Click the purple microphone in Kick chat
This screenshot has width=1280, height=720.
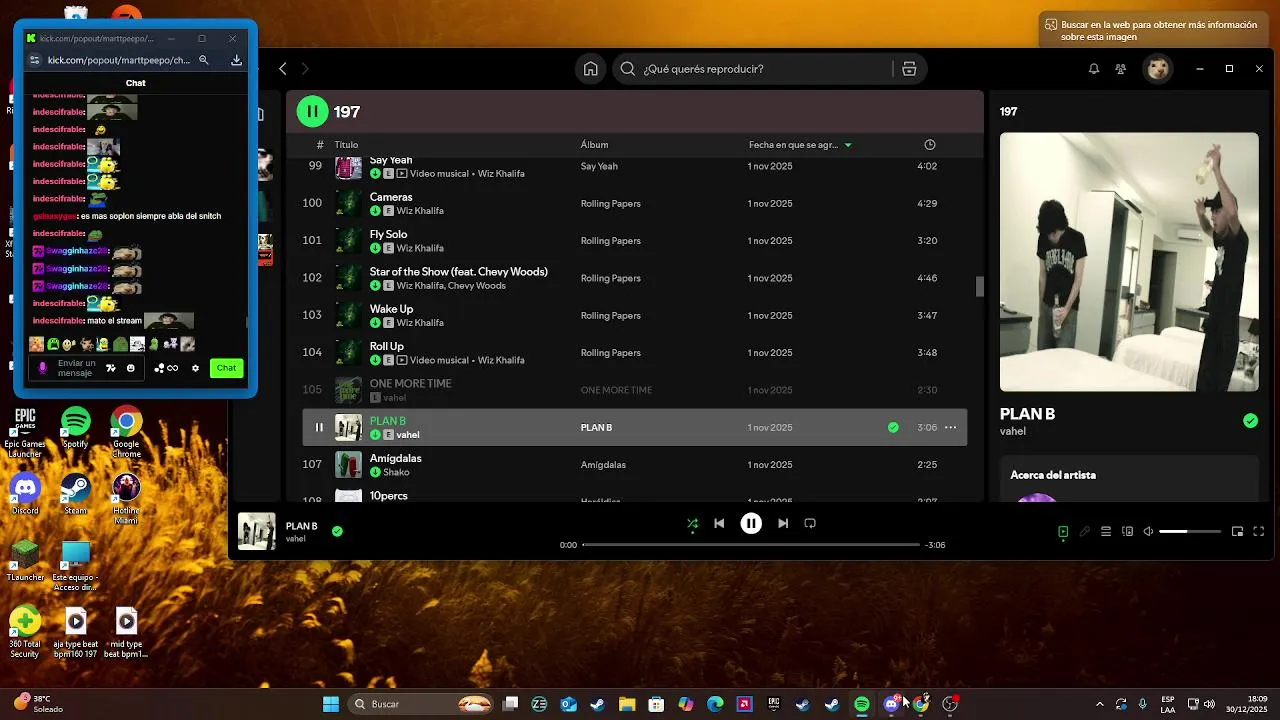[x=42, y=368]
